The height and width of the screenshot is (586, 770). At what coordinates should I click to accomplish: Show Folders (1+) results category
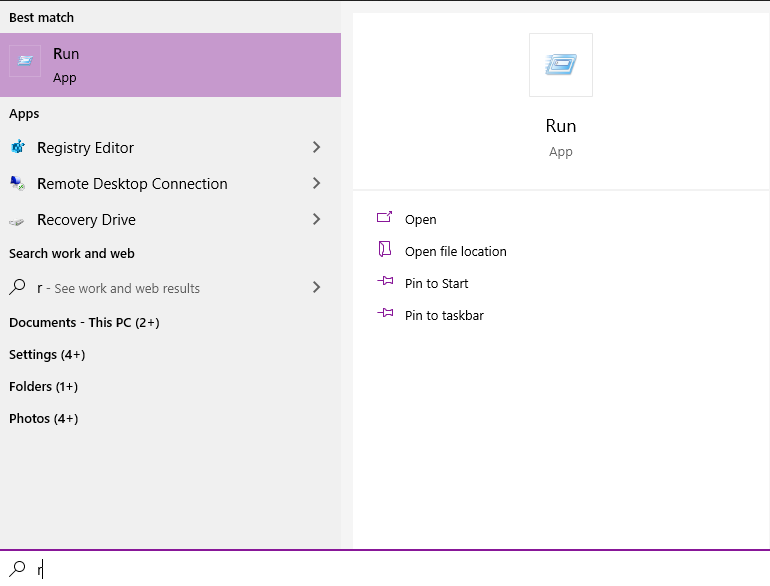[43, 387]
